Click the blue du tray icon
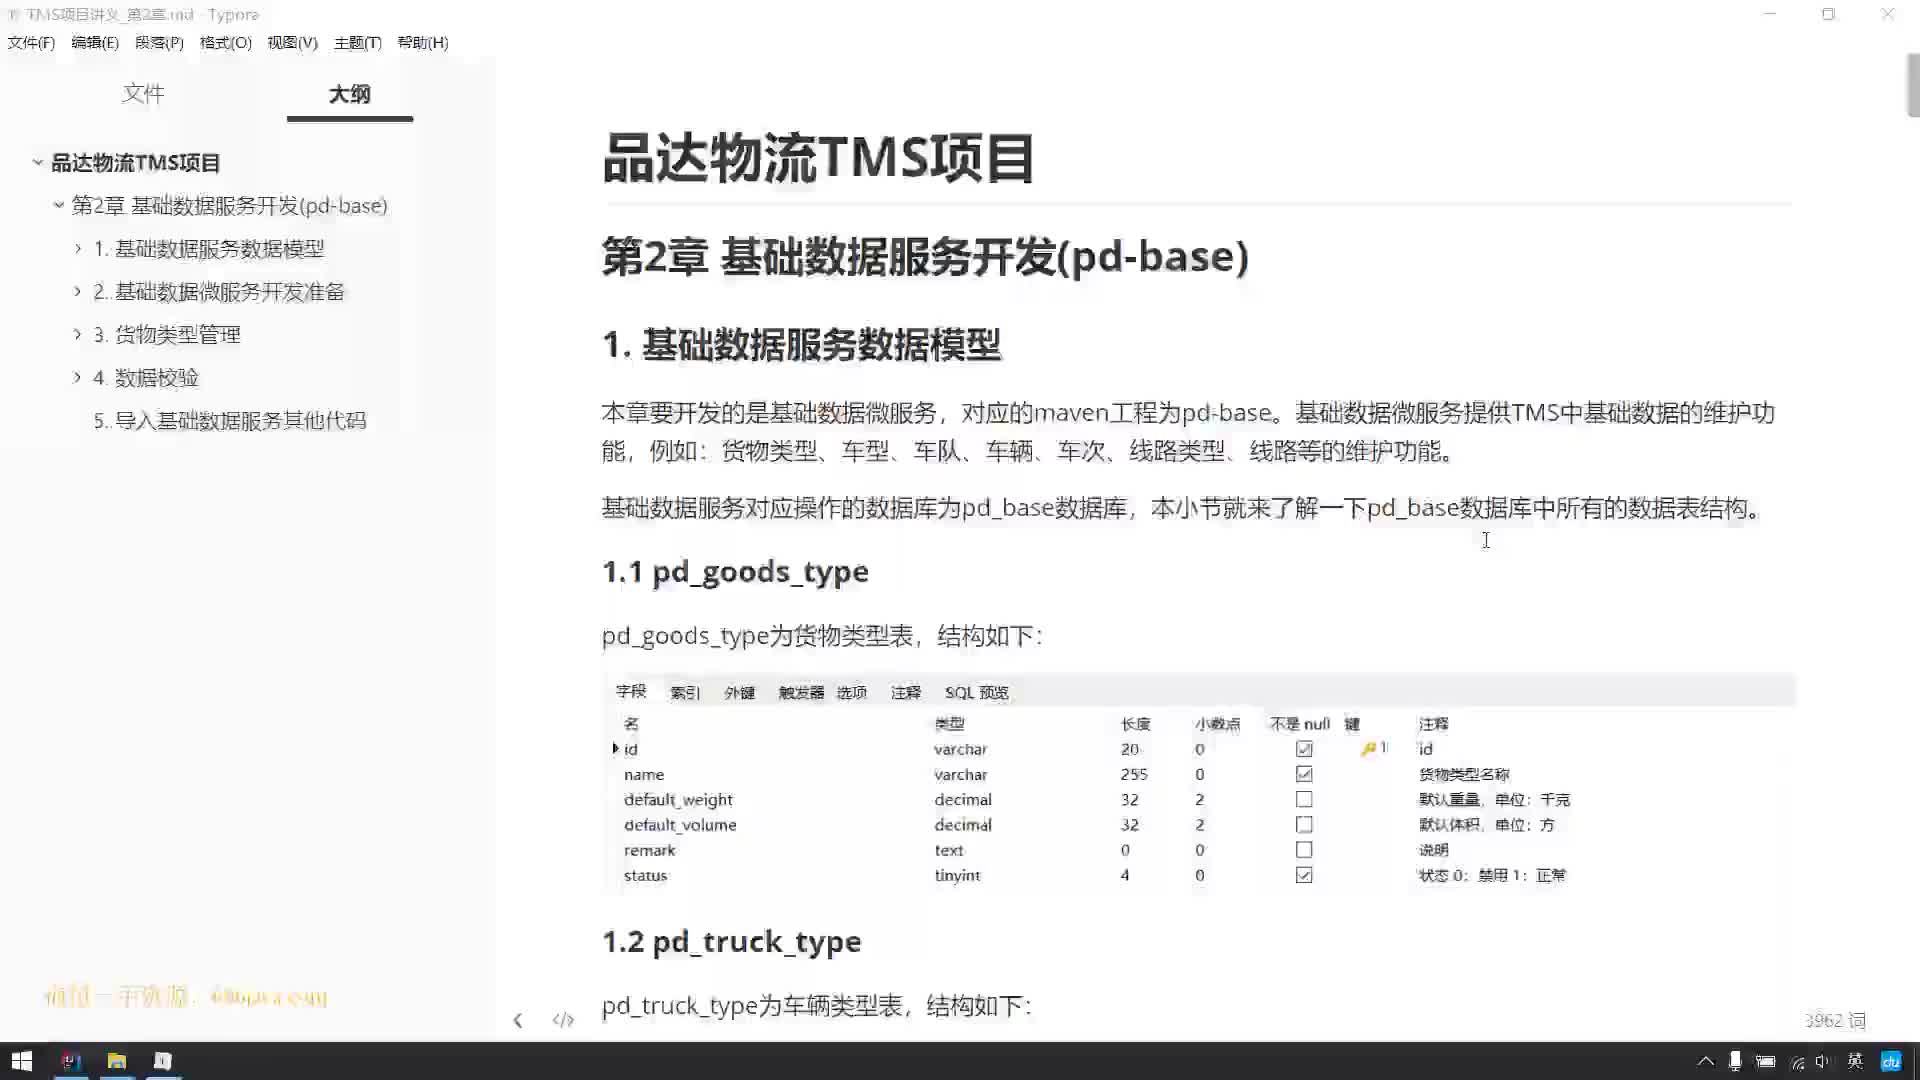The image size is (1920, 1080). point(1891,1061)
